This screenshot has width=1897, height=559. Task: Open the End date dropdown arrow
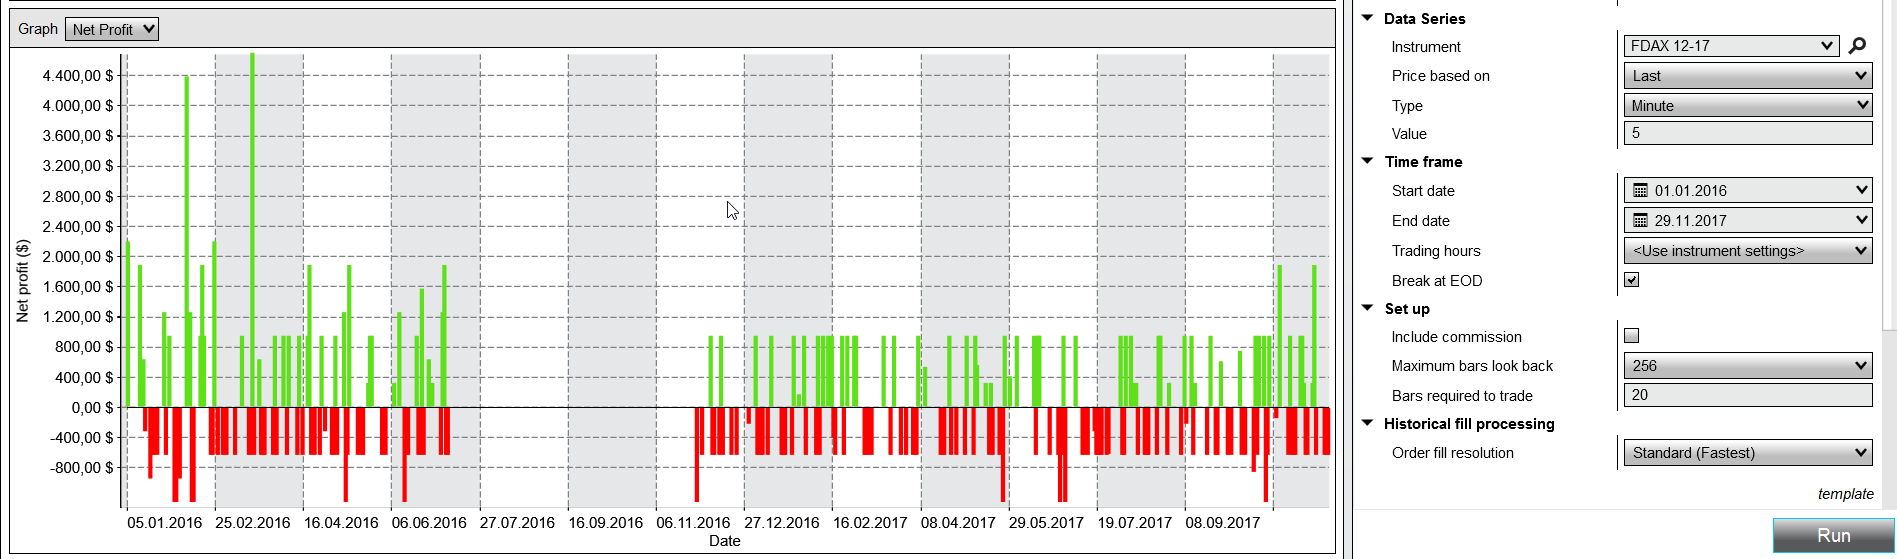[x=1861, y=220]
